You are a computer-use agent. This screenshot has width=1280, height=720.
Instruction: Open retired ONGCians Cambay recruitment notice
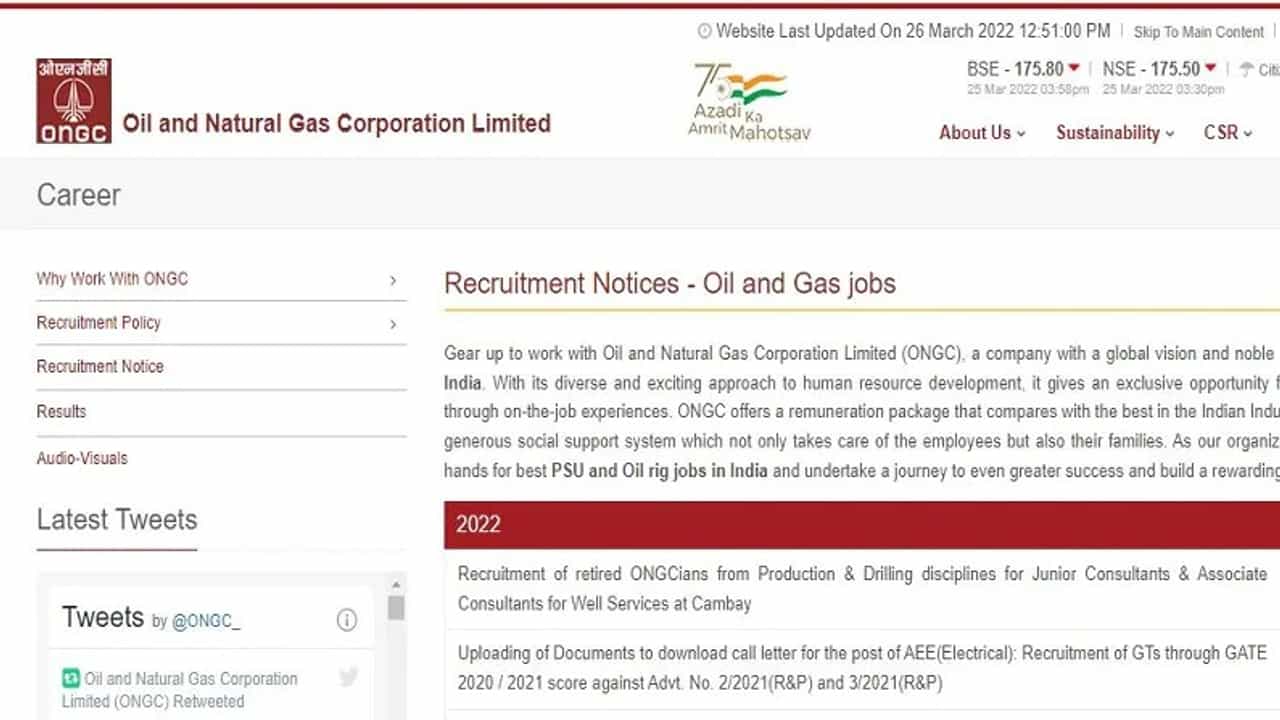click(860, 588)
